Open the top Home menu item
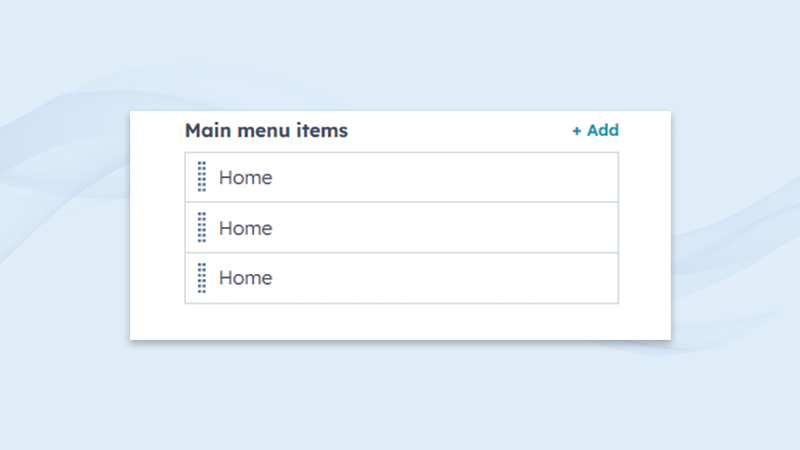Viewport: 800px width, 450px height. click(x=246, y=178)
